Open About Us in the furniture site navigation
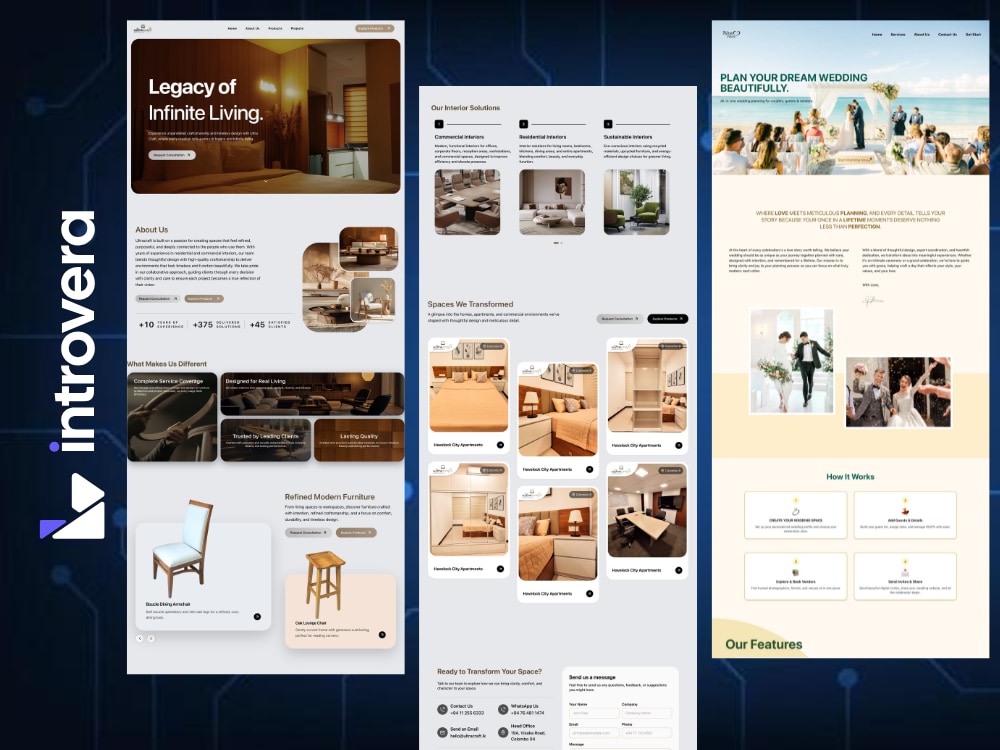 [253, 29]
